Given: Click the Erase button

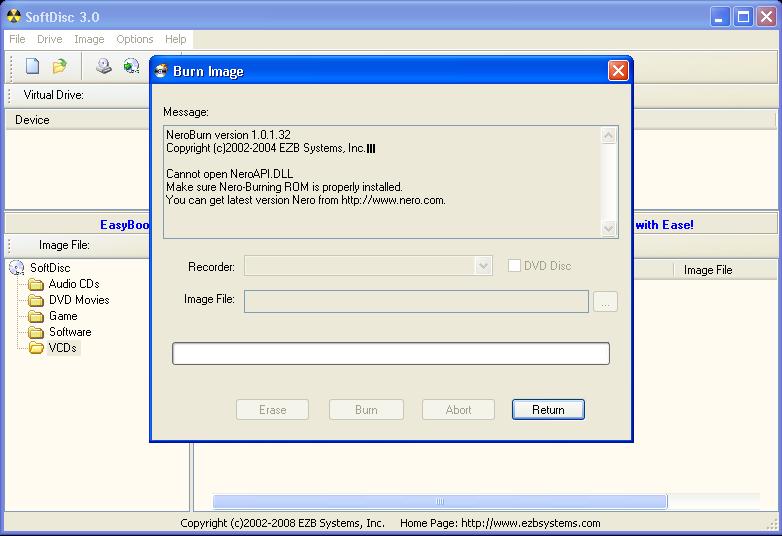Looking at the screenshot, I should pyautogui.click(x=272, y=409).
